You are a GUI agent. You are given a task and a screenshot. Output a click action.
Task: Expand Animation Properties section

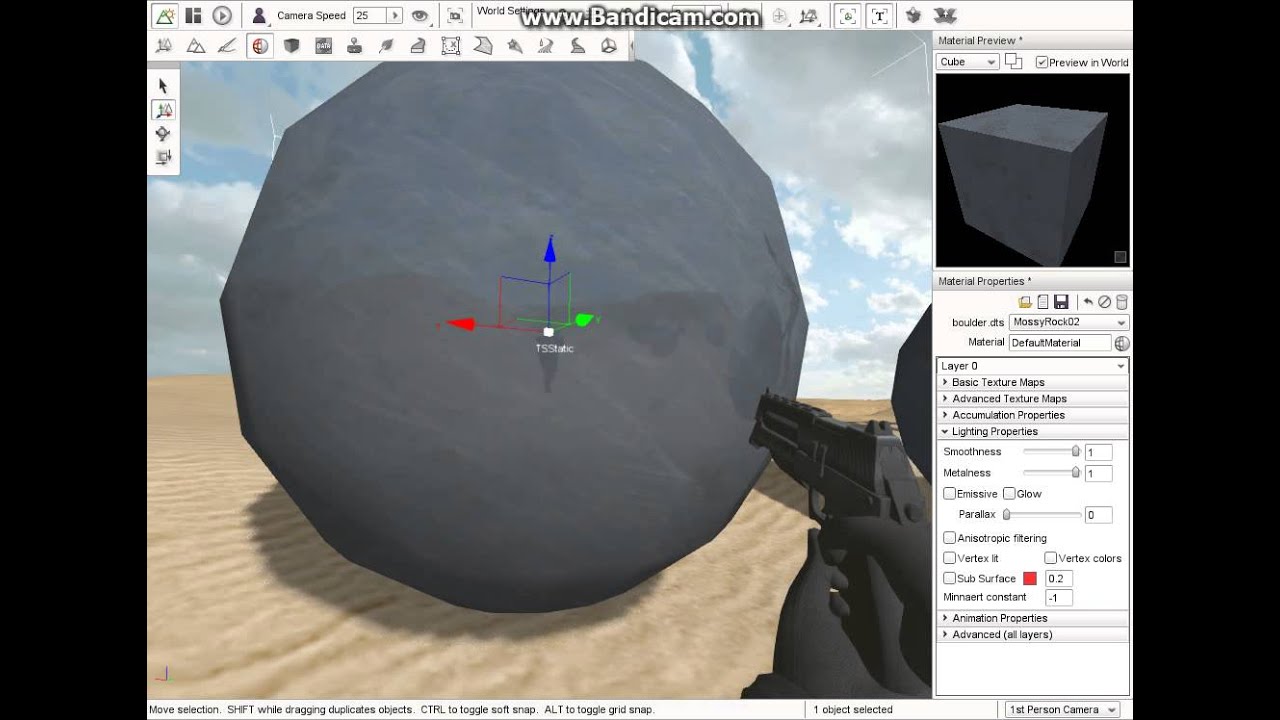1033,618
